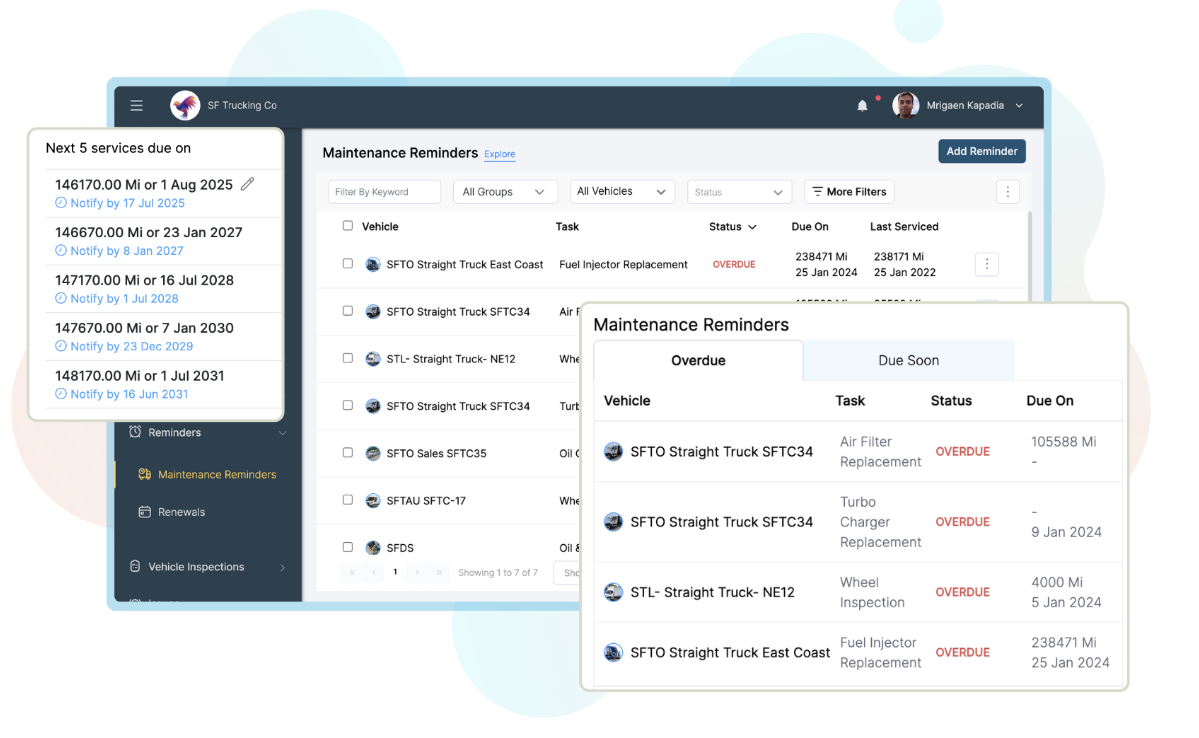Open the Explore link
Viewport: 1199px width, 738px height.
coord(500,154)
